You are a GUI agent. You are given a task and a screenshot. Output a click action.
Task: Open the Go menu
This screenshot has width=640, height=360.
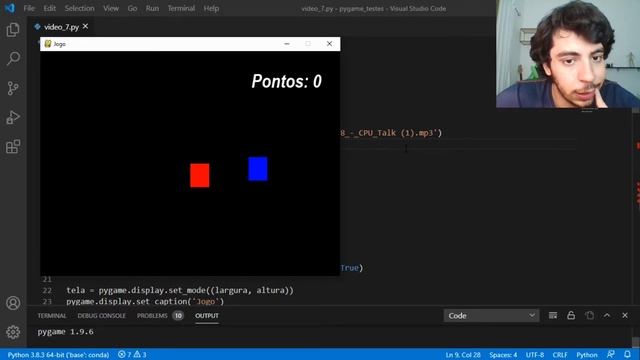point(132,8)
